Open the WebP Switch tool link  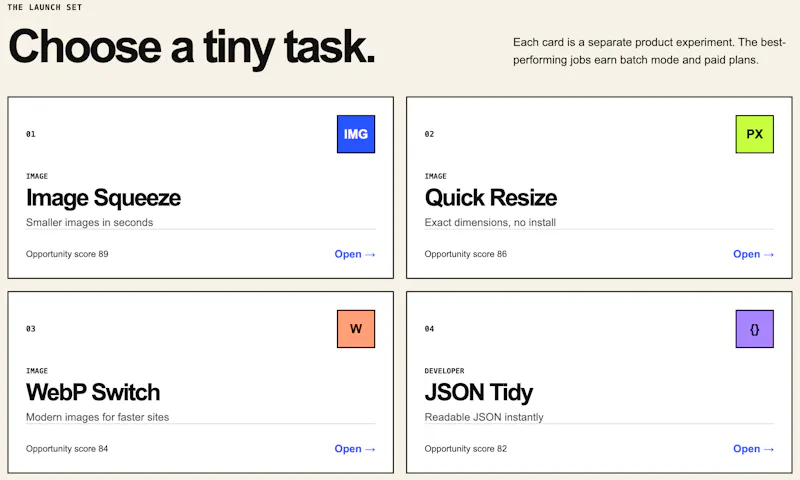(355, 449)
